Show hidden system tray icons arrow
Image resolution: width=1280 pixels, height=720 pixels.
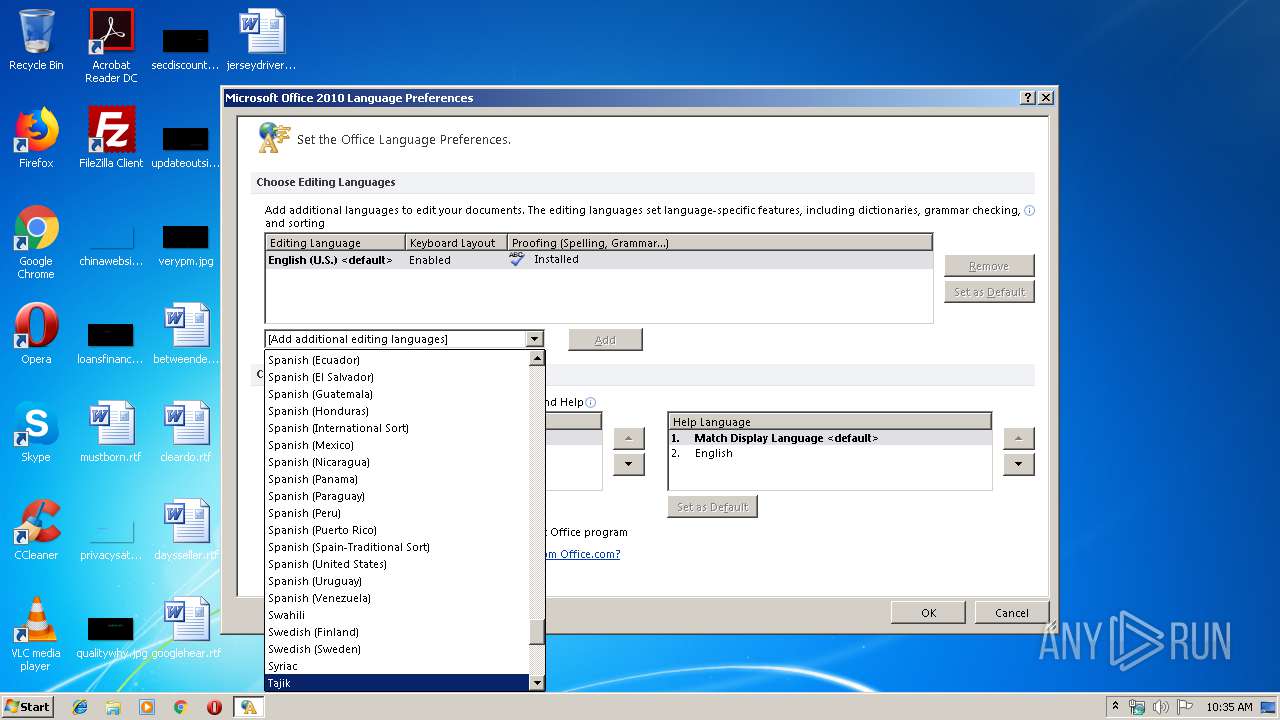click(1115, 707)
